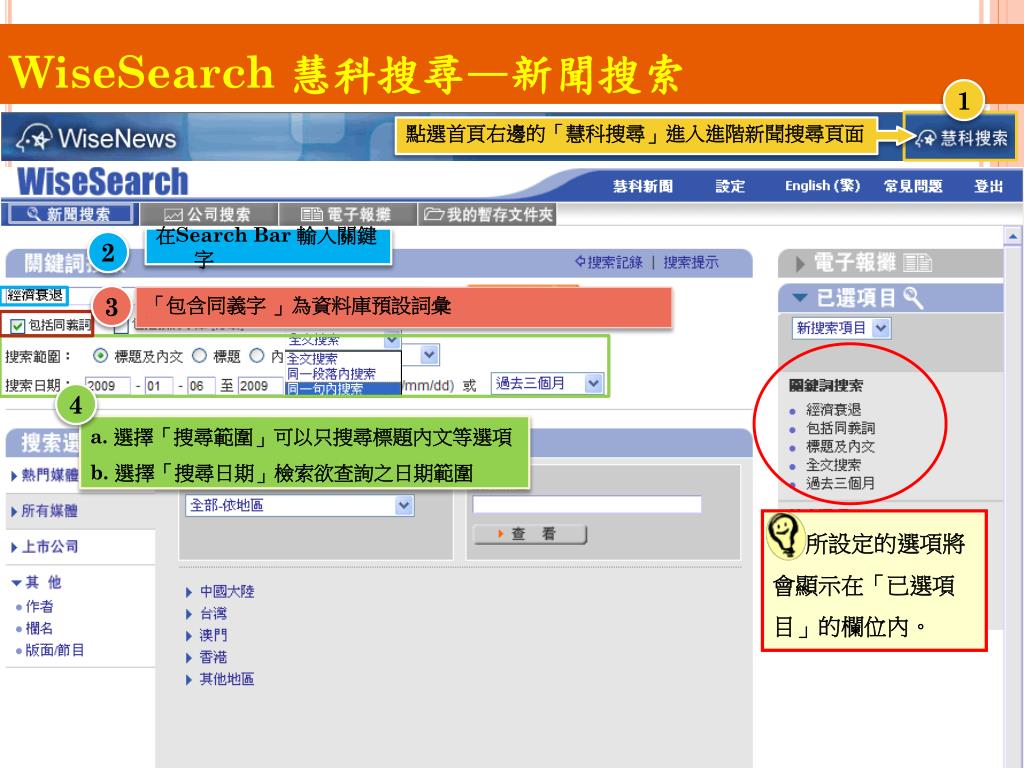Select the 標題 radio button

[x=200, y=356]
